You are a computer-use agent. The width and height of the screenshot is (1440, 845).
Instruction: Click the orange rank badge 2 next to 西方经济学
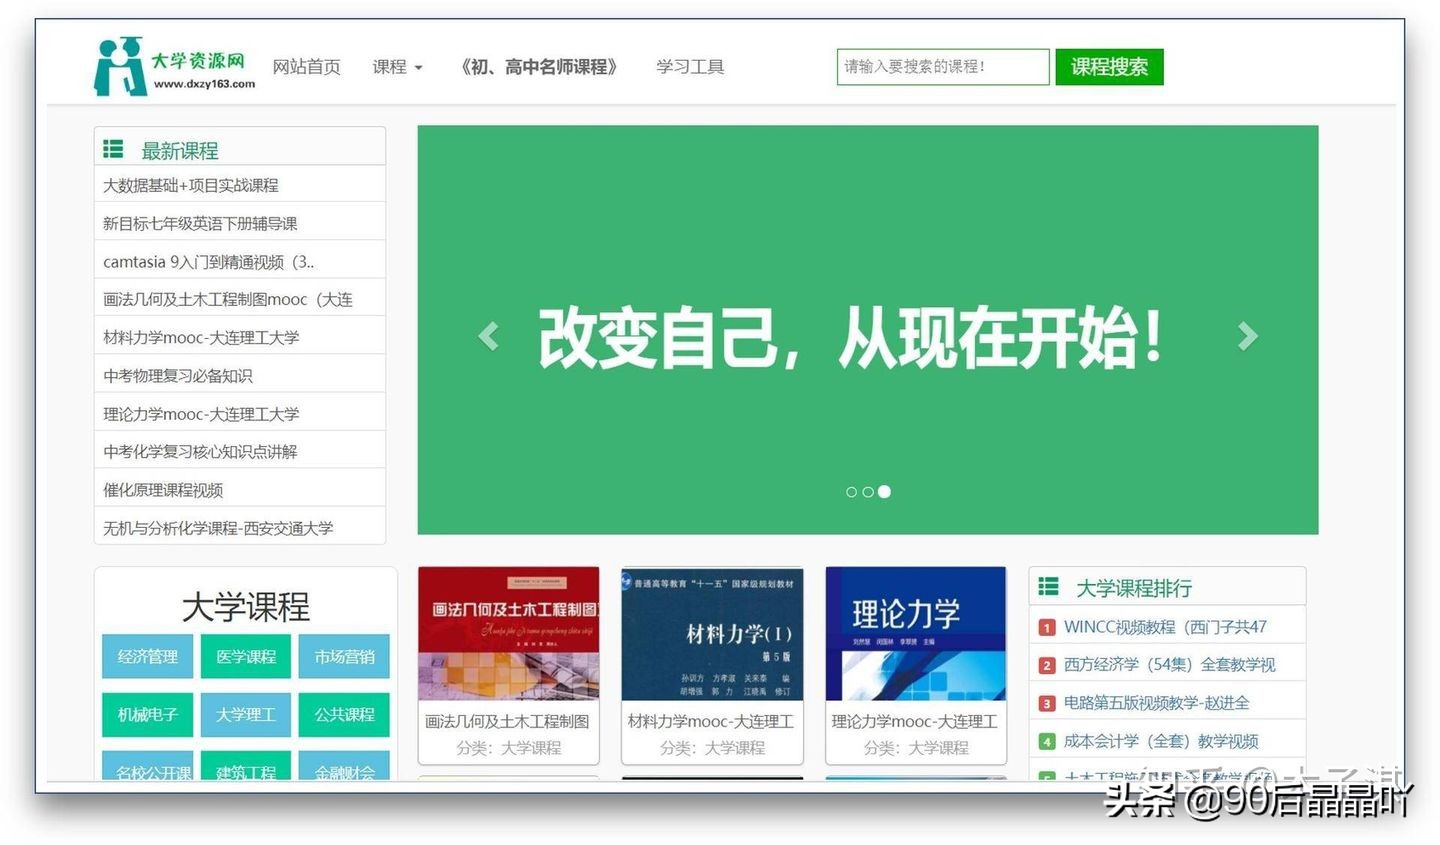coord(1046,664)
